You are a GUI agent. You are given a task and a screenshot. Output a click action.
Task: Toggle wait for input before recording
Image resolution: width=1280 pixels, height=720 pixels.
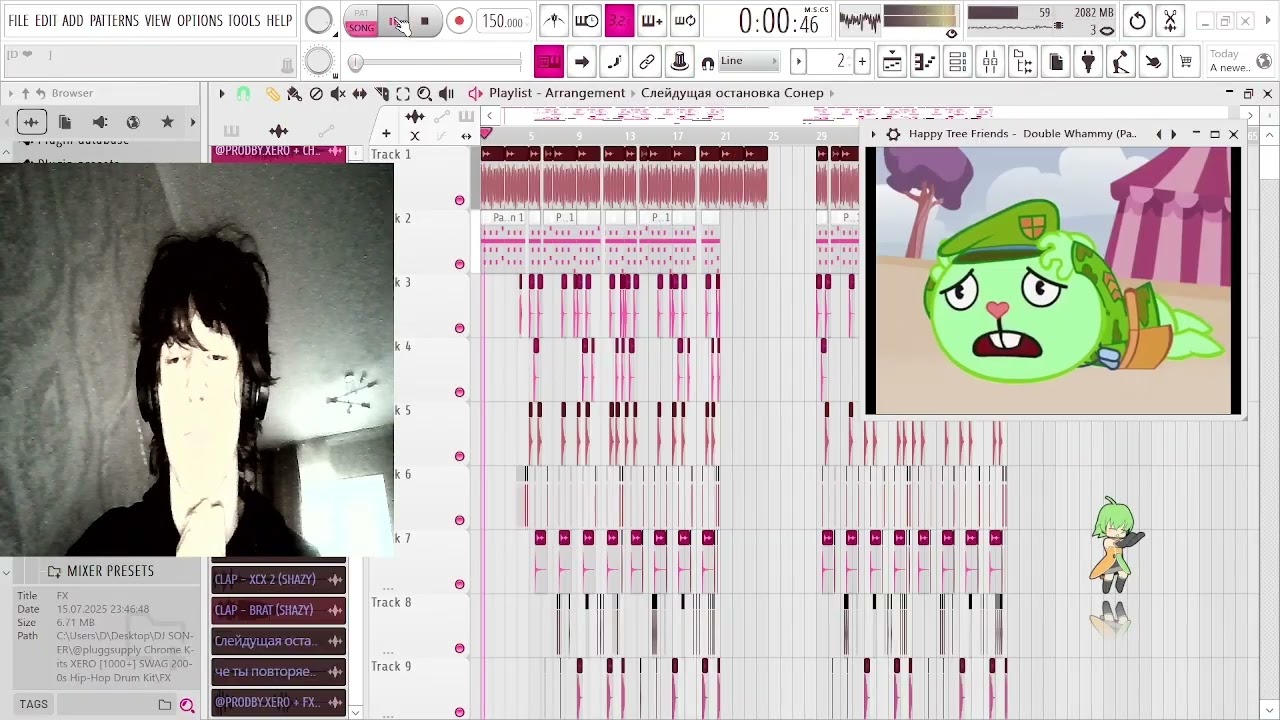[587, 20]
